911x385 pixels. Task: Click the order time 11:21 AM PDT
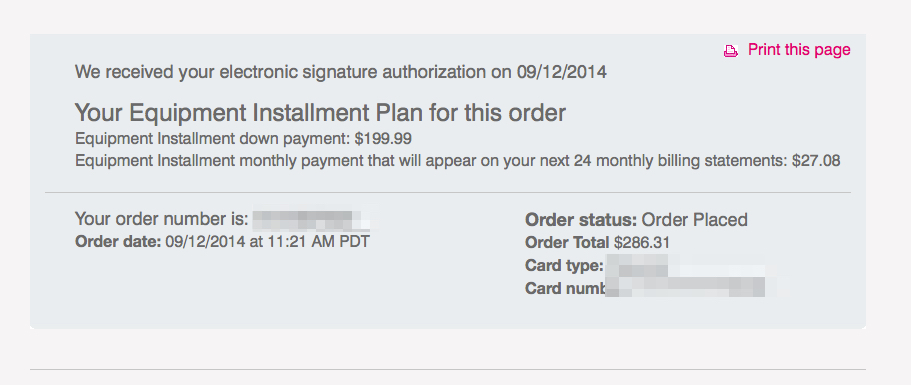[318, 242]
